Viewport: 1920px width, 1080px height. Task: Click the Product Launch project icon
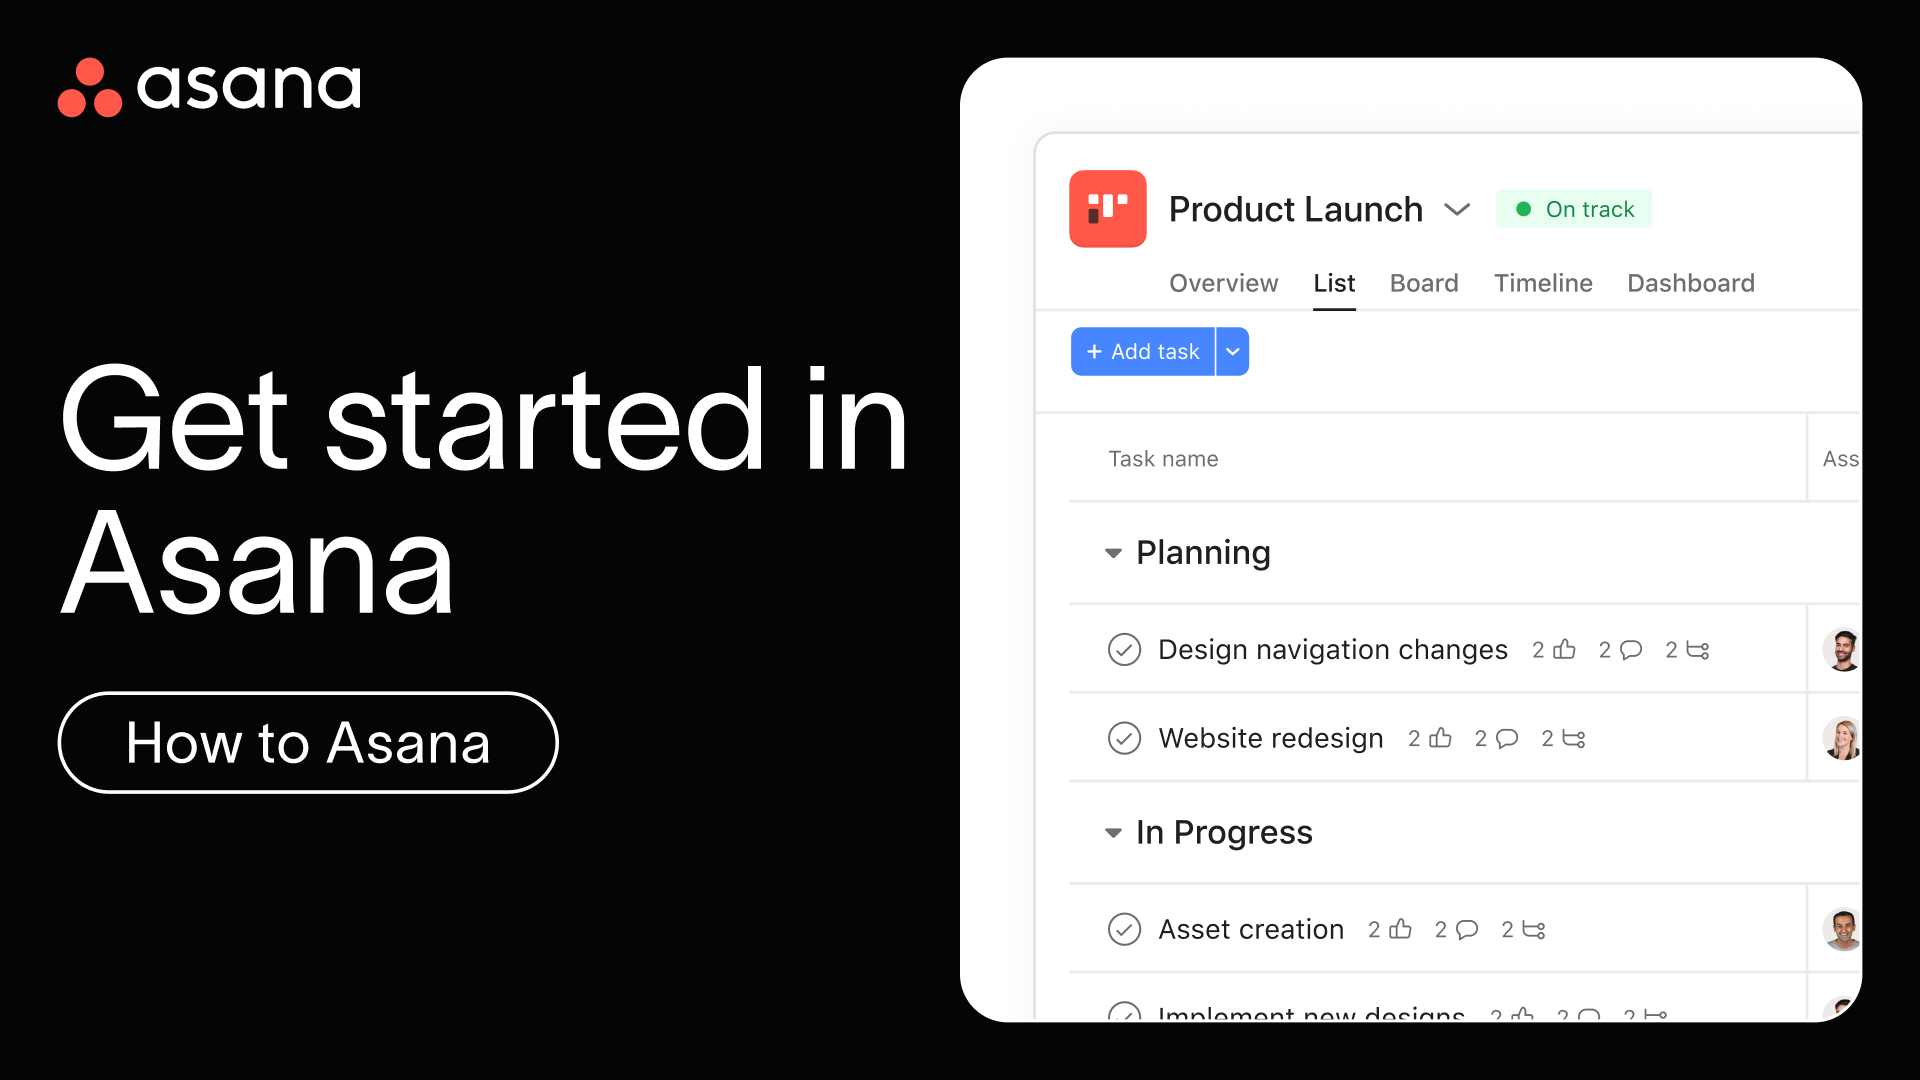point(1107,209)
